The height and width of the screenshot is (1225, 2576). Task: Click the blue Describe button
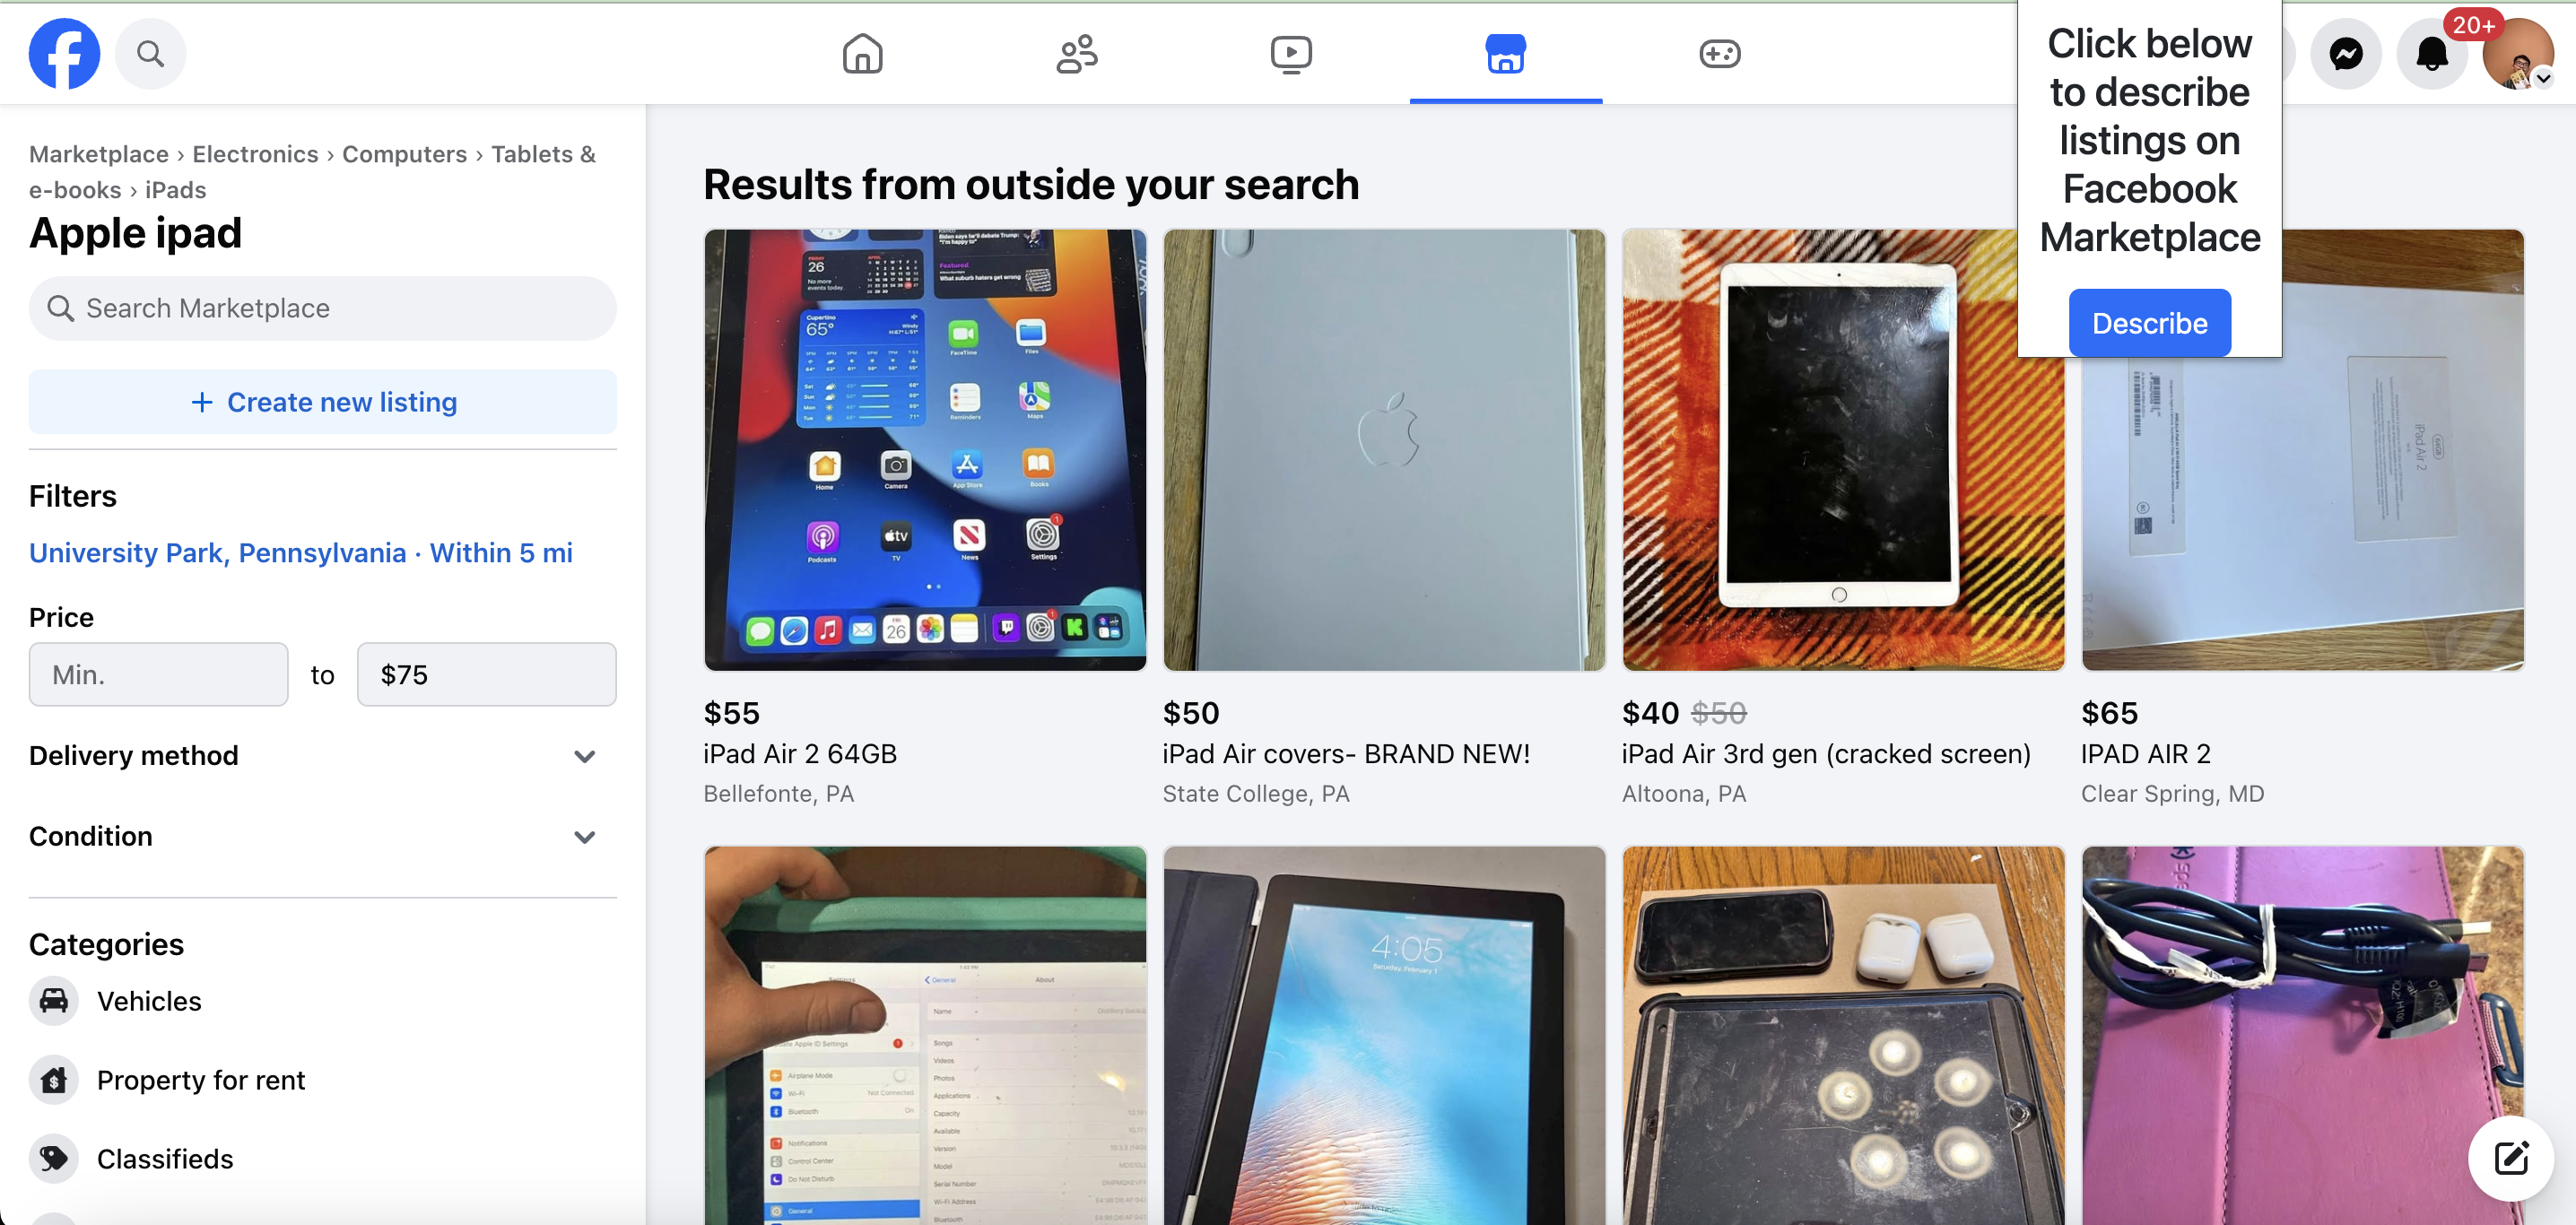[x=2149, y=323]
